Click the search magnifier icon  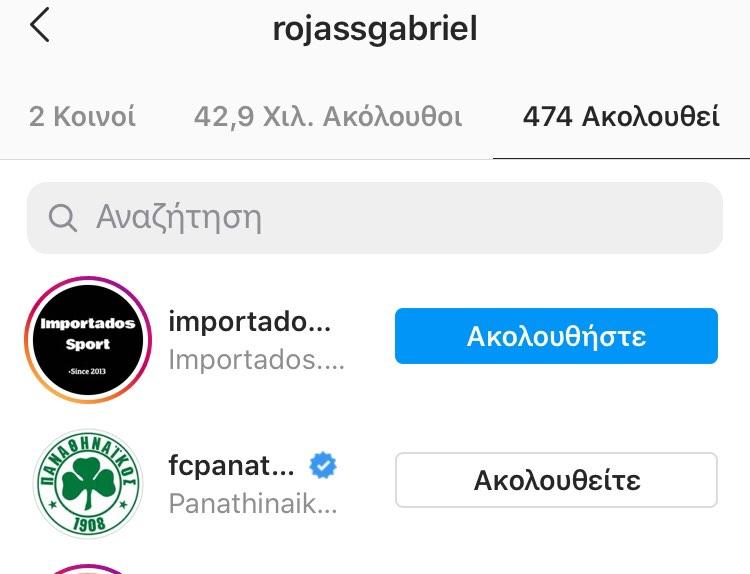(x=62, y=218)
